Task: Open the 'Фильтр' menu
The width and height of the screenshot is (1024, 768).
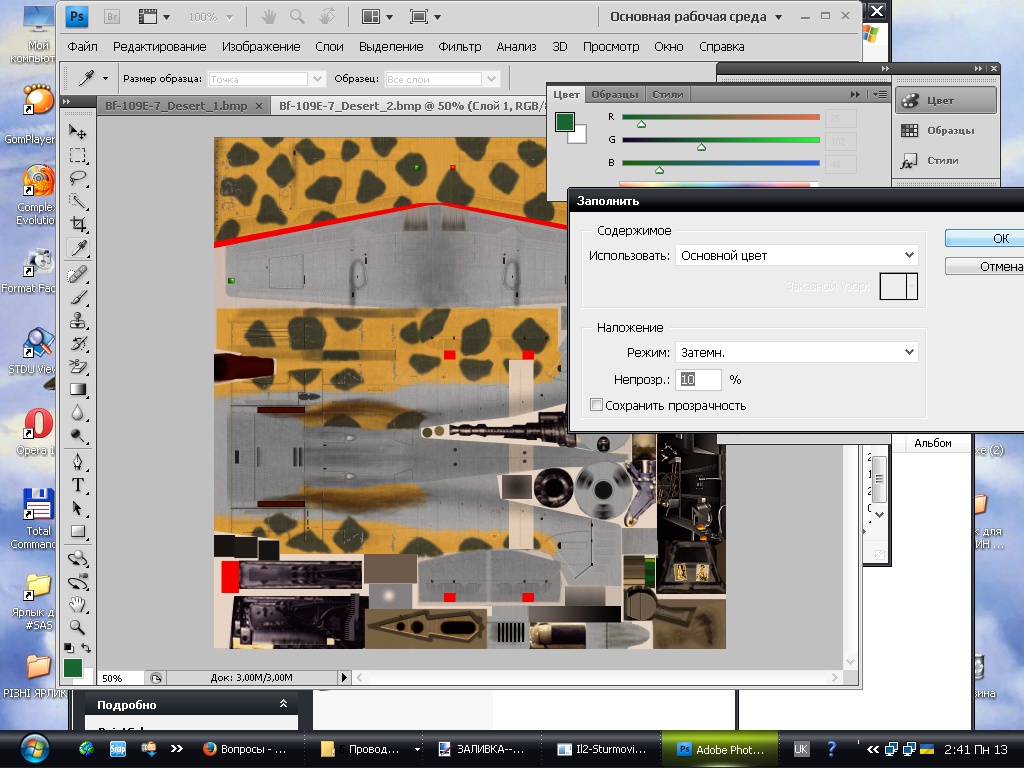Action: click(x=460, y=46)
